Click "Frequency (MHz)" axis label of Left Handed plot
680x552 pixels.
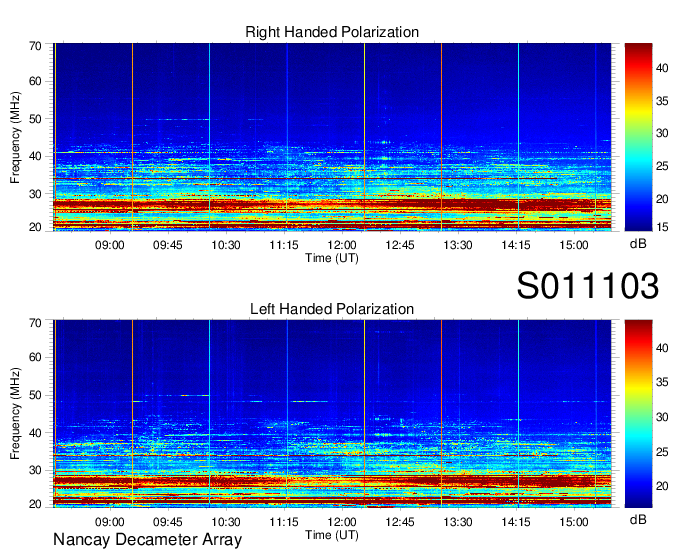pos(15,414)
